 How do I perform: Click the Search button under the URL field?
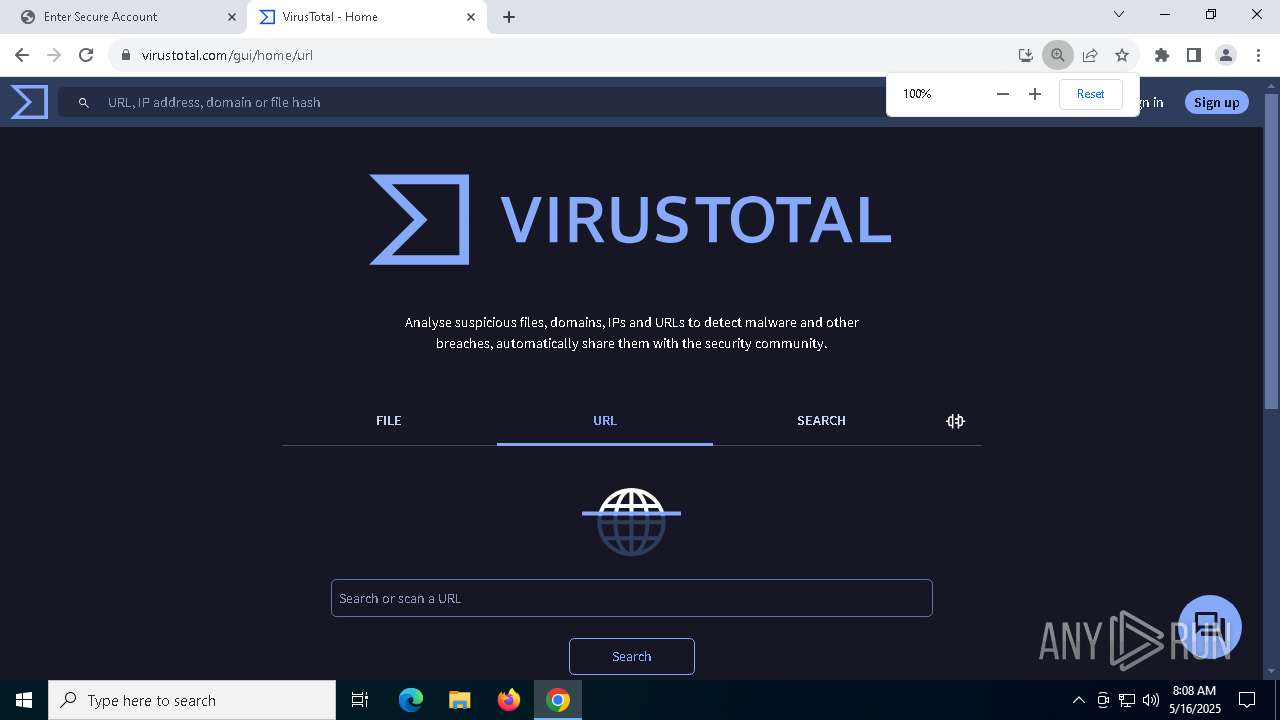coord(632,656)
